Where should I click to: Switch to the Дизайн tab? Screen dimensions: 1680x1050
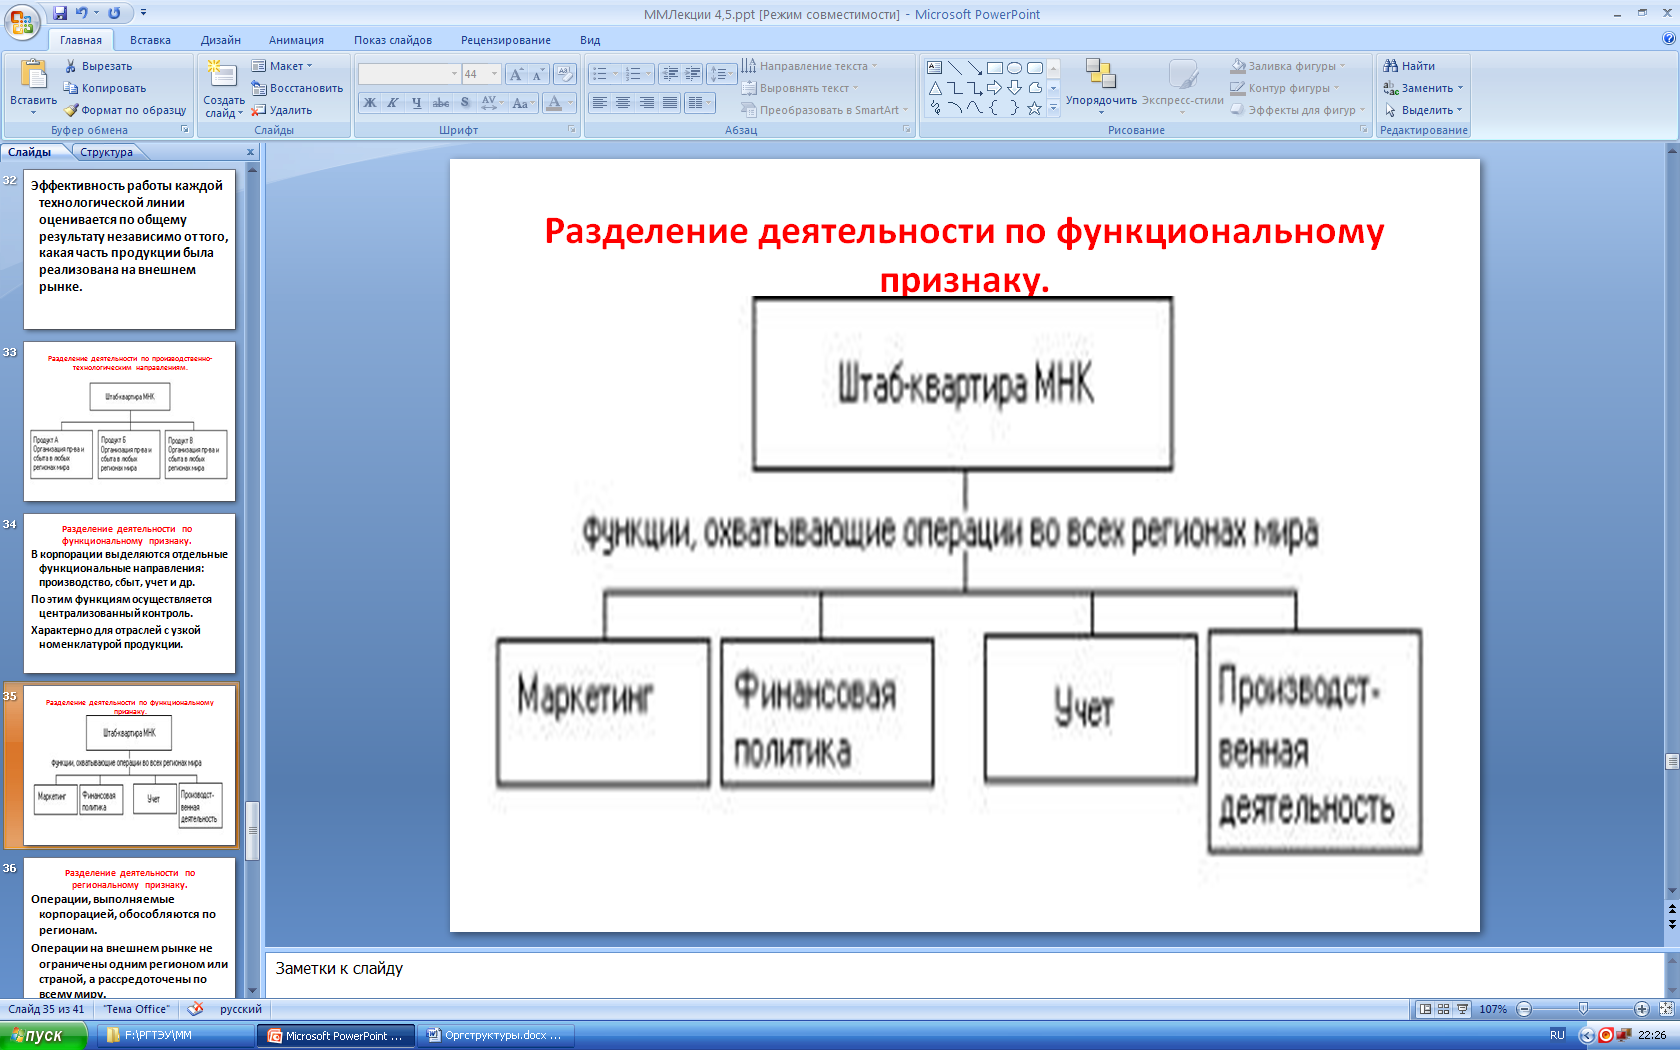220,40
